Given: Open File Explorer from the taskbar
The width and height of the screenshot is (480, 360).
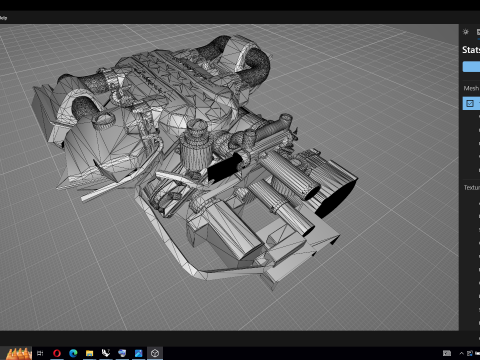Looking at the screenshot, I should 89,353.
